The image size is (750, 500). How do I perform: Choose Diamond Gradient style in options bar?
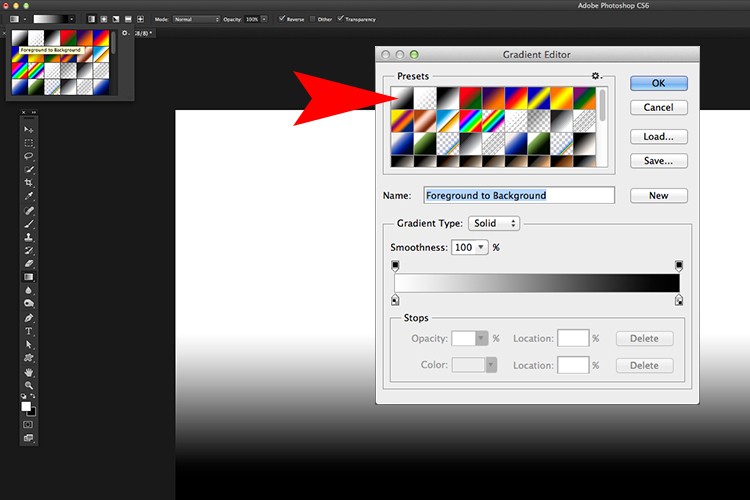[x=140, y=19]
